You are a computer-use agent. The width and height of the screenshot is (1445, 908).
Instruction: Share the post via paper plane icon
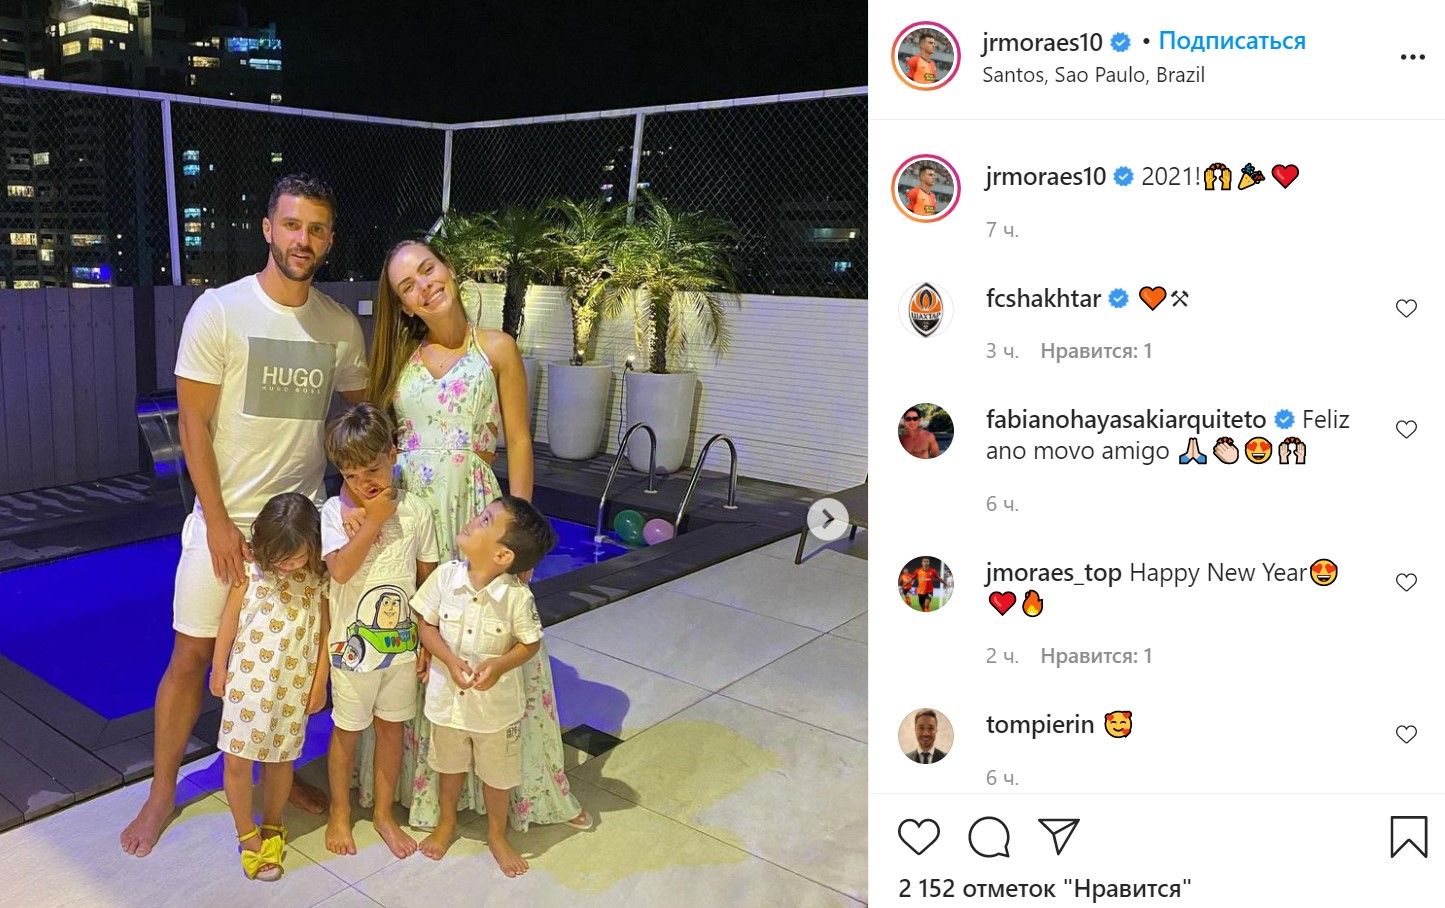pos(1058,836)
